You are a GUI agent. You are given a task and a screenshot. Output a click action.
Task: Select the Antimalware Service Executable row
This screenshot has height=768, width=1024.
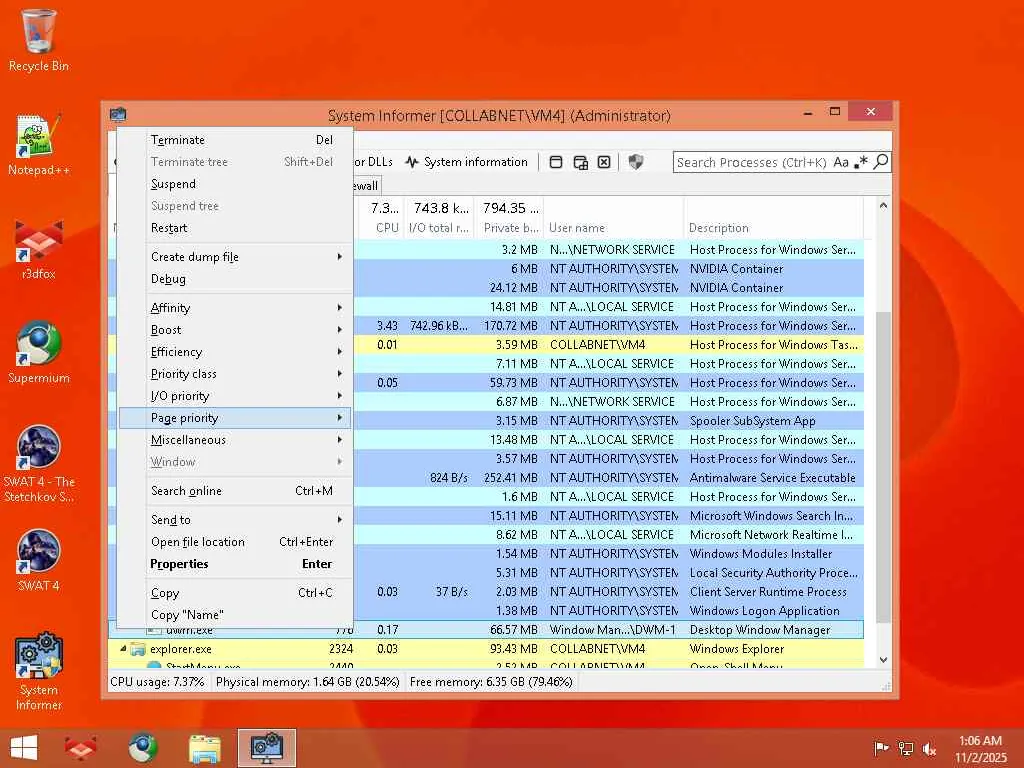[x=609, y=477]
